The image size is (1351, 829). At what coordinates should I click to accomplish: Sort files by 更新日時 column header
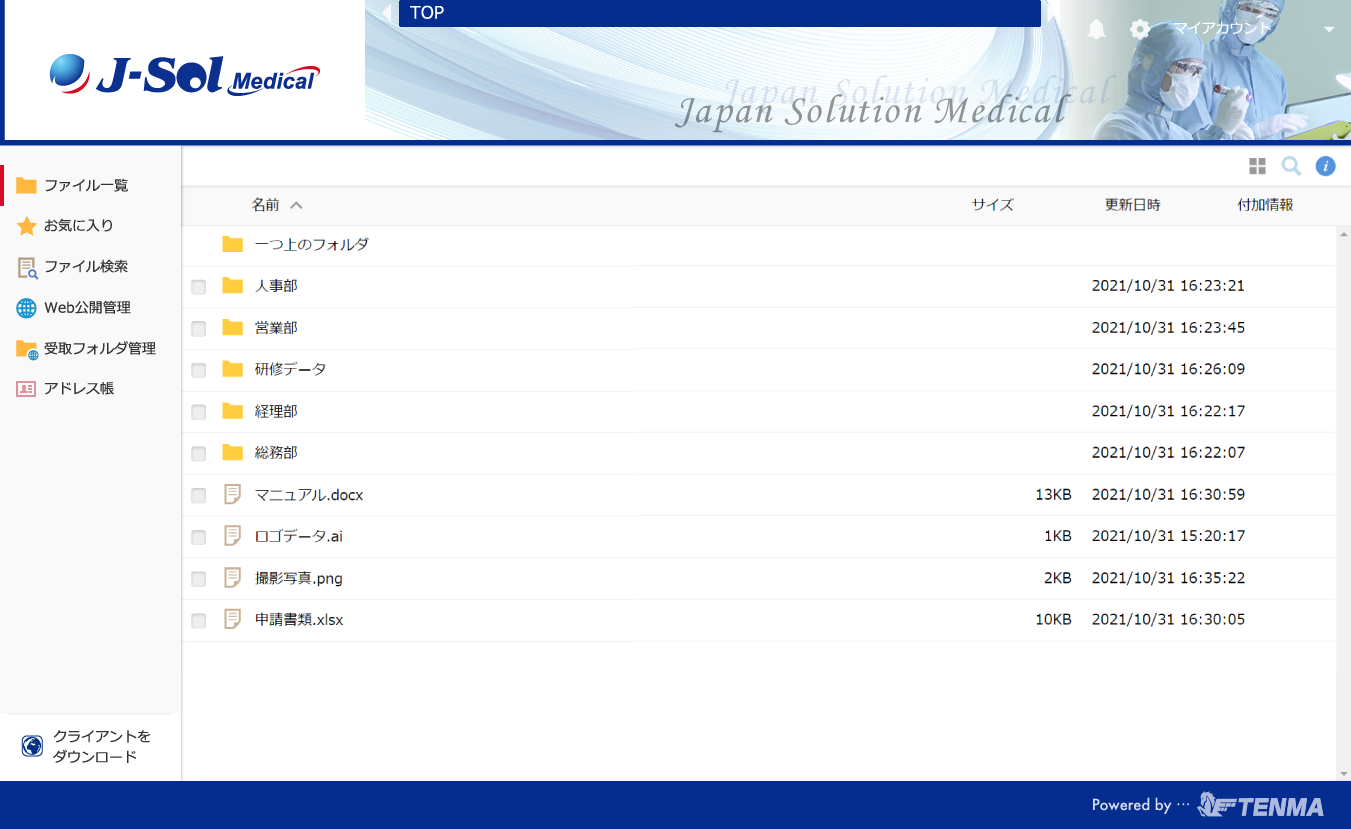[x=1132, y=205]
